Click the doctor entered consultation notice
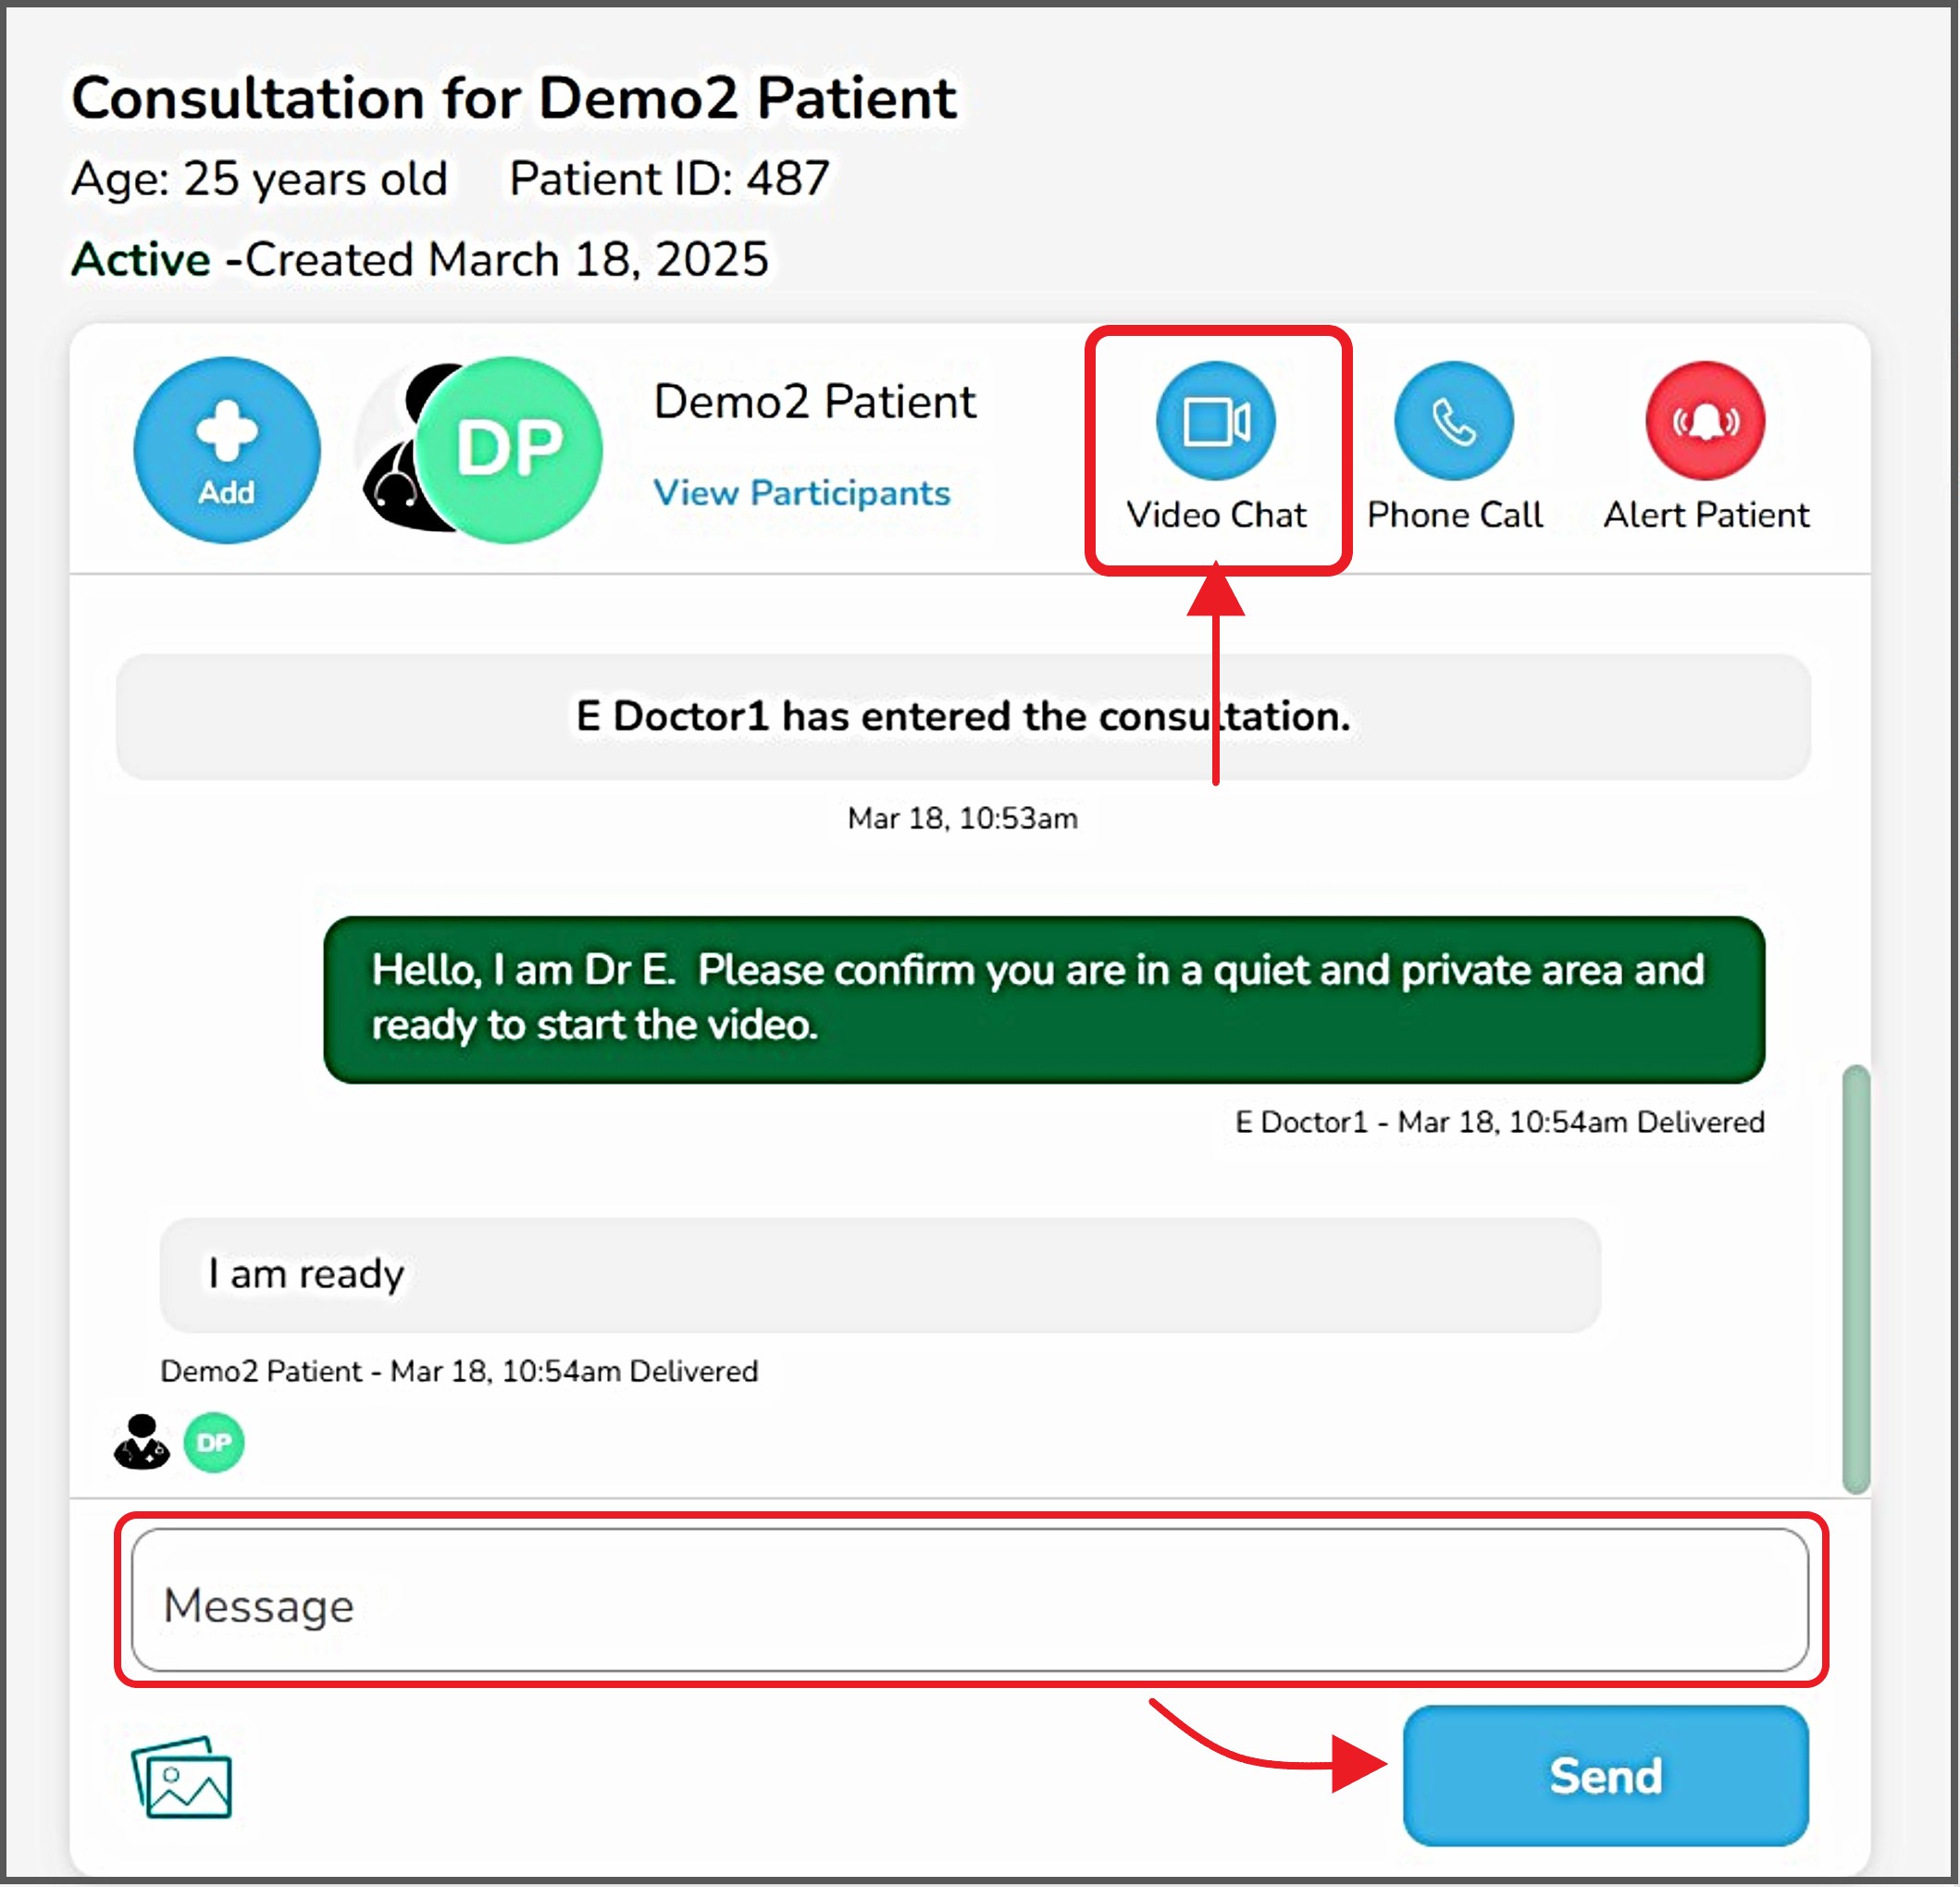Viewport: 1960px width, 1887px height. [962, 716]
